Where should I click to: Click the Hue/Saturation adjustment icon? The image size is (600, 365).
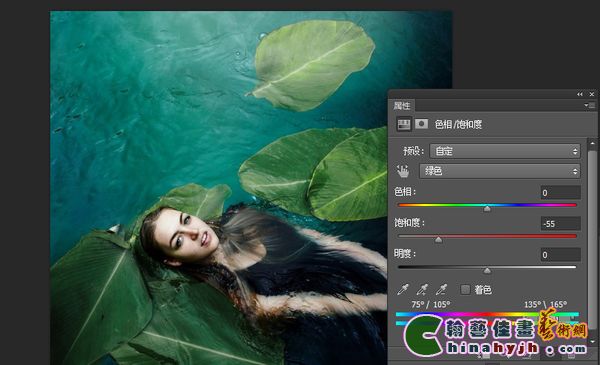click(404, 124)
